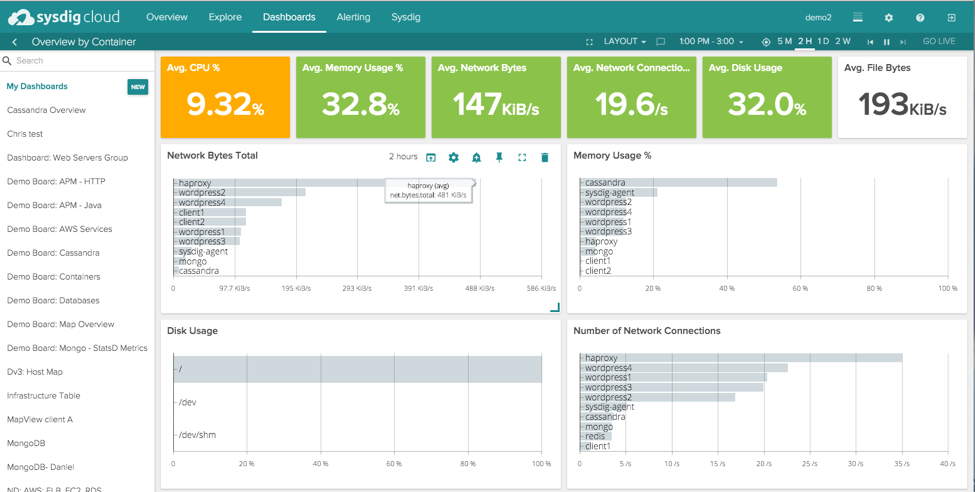The width and height of the screenshot is (975, 492).
Task: Expand Network Bytes Total panel to fullscreen
Action: click(522, 157)
